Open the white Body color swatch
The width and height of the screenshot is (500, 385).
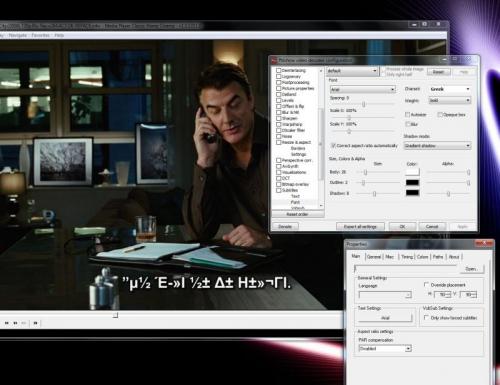(x=412, y=172)
